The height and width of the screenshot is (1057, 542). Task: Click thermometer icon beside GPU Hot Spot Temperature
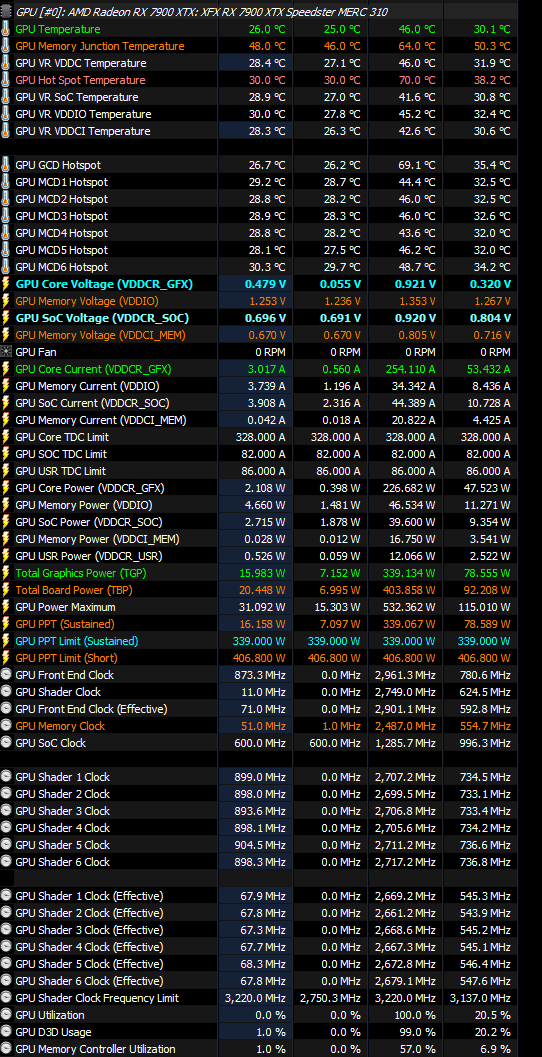tap(7, 80)
